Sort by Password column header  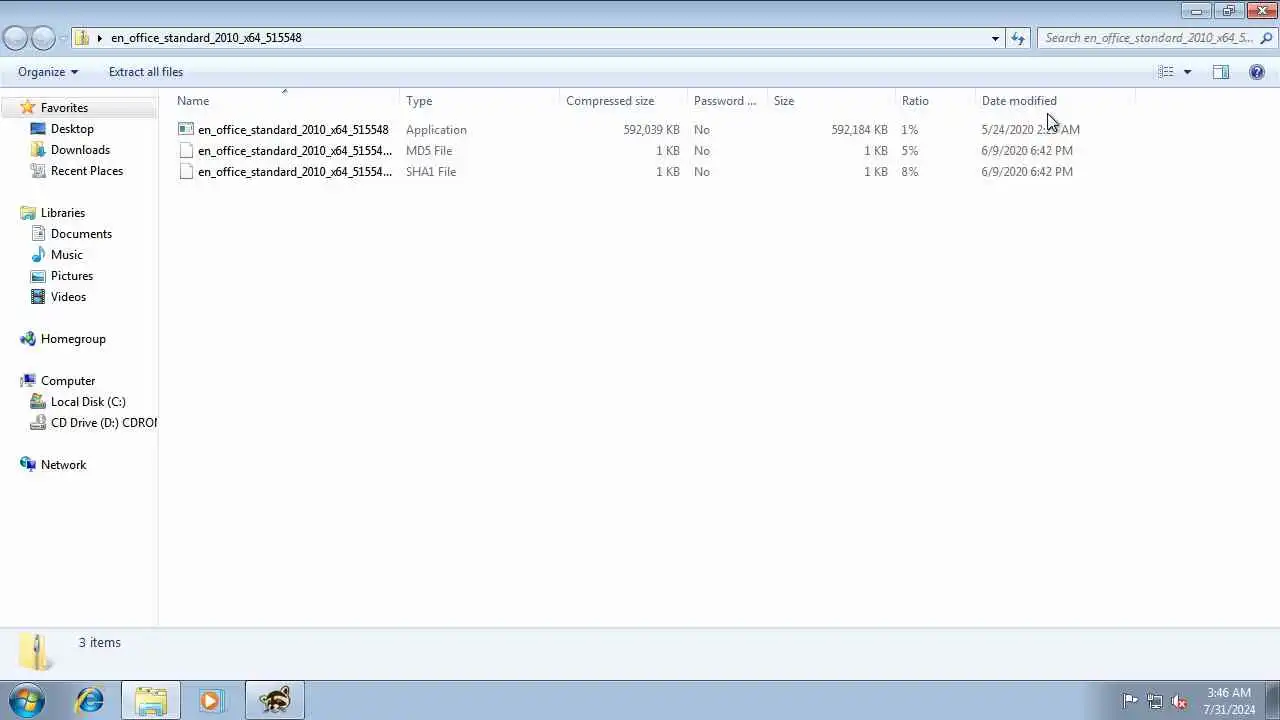[x=725, y=101]
